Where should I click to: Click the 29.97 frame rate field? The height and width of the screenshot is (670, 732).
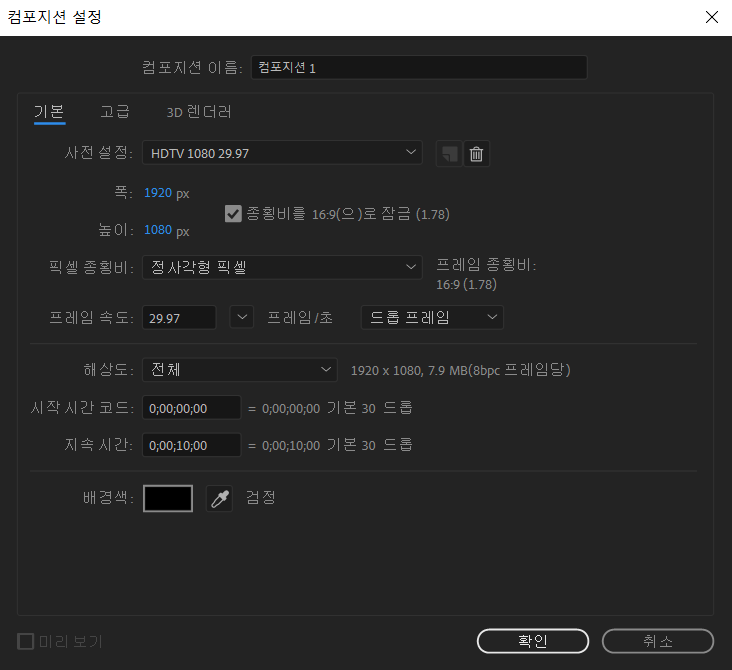179,318
